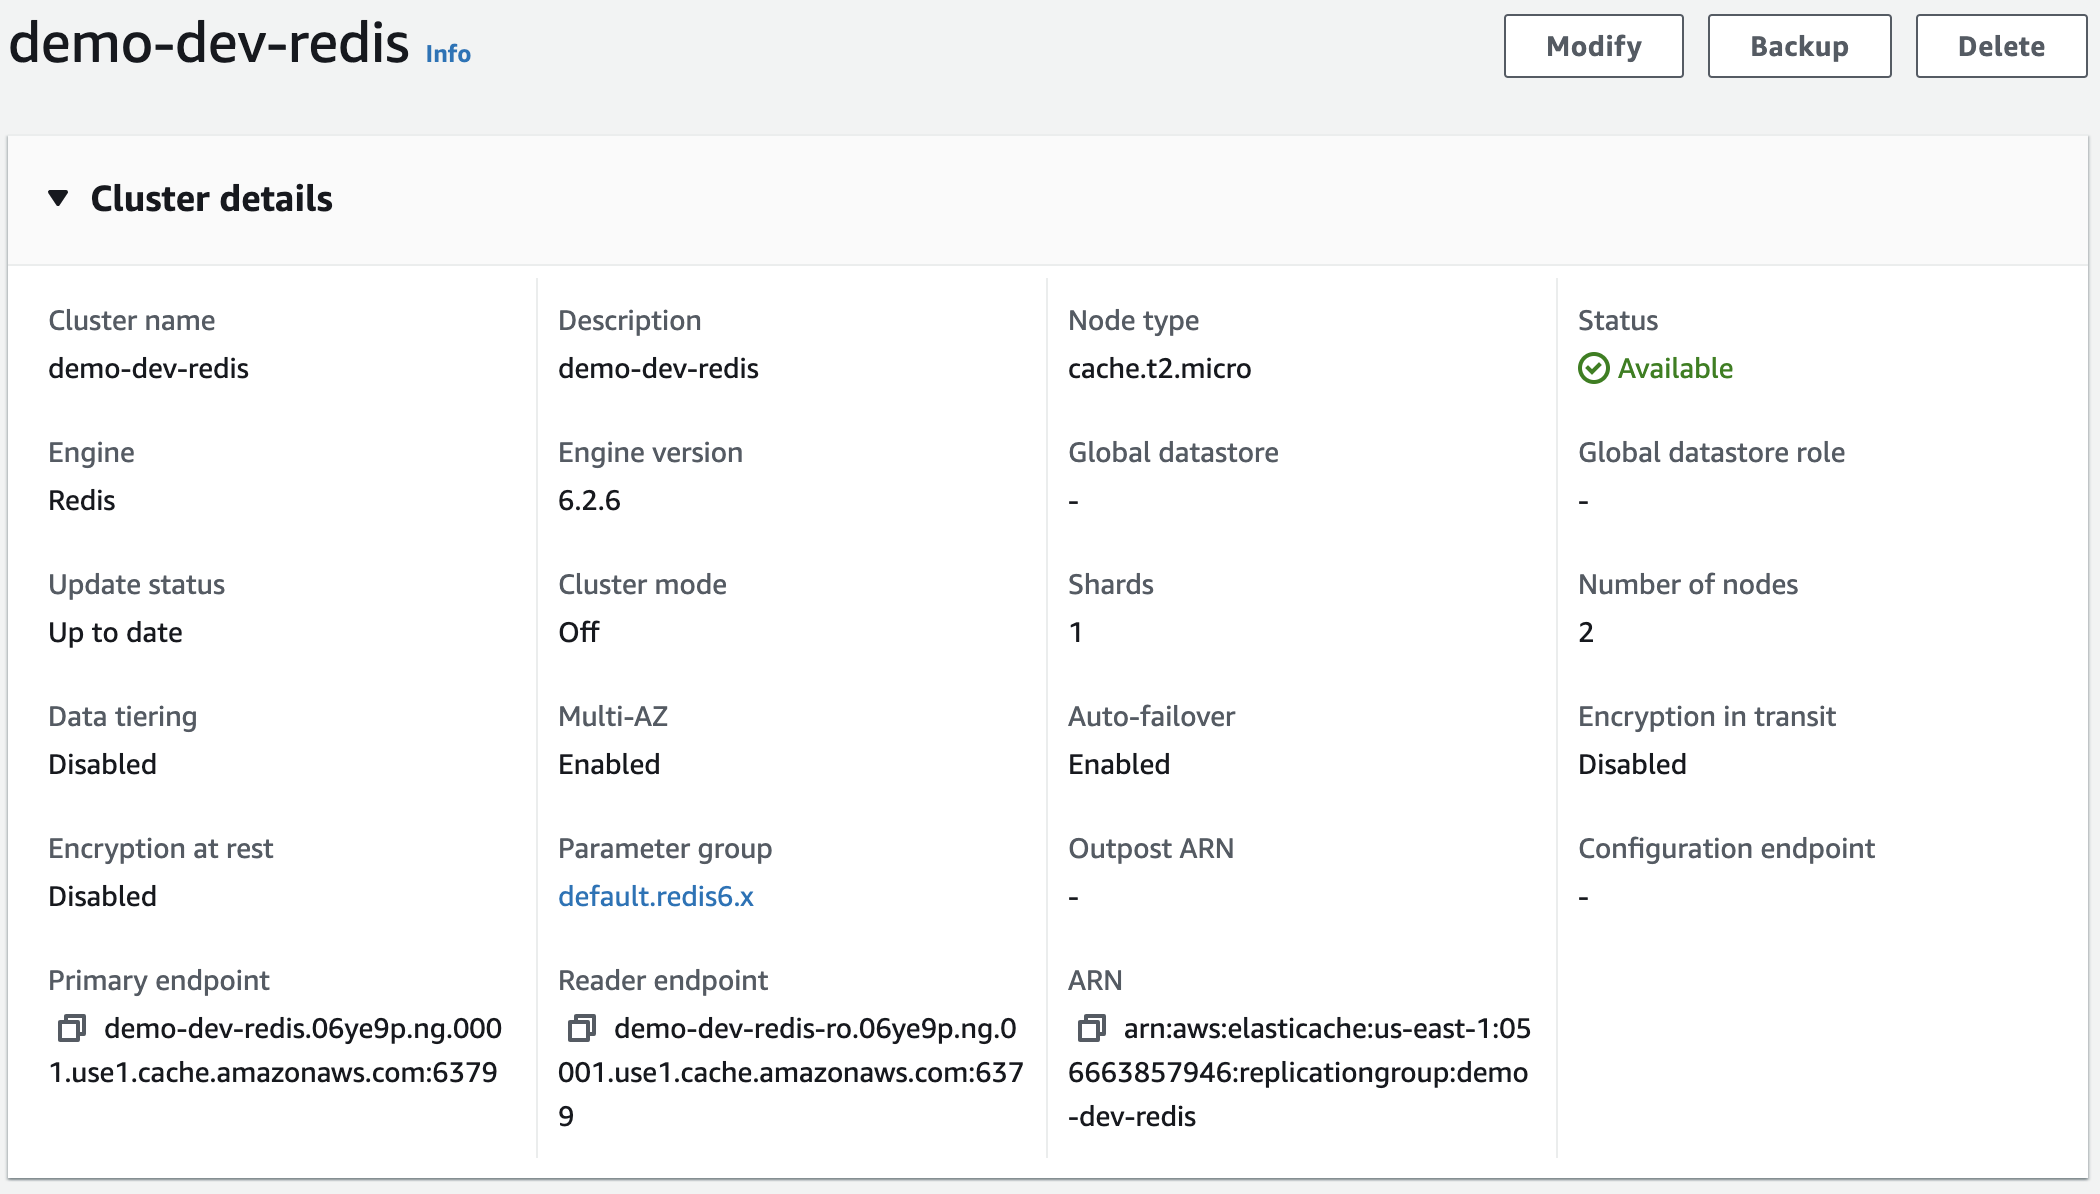Click the Multi-AZ Enabled value
This screenshot has height=1194, width=2100.
609,764
